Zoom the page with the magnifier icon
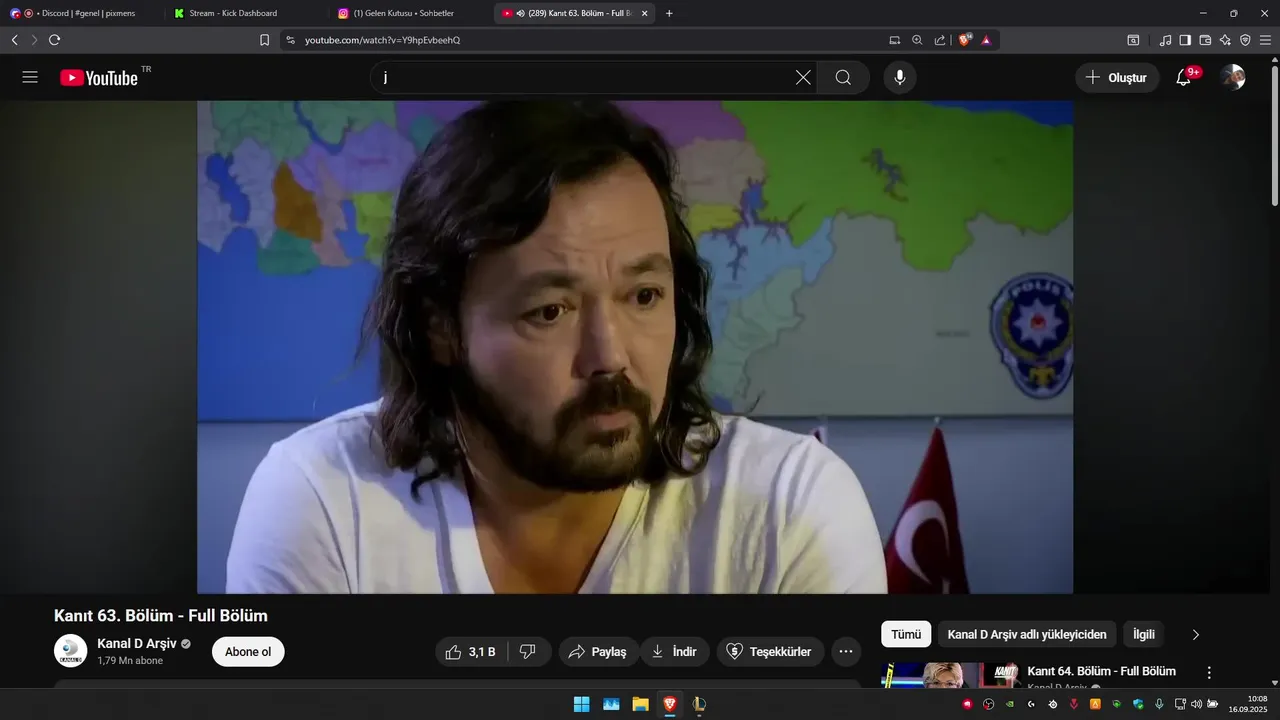1280x720 pixels. (x=917, y=40)
